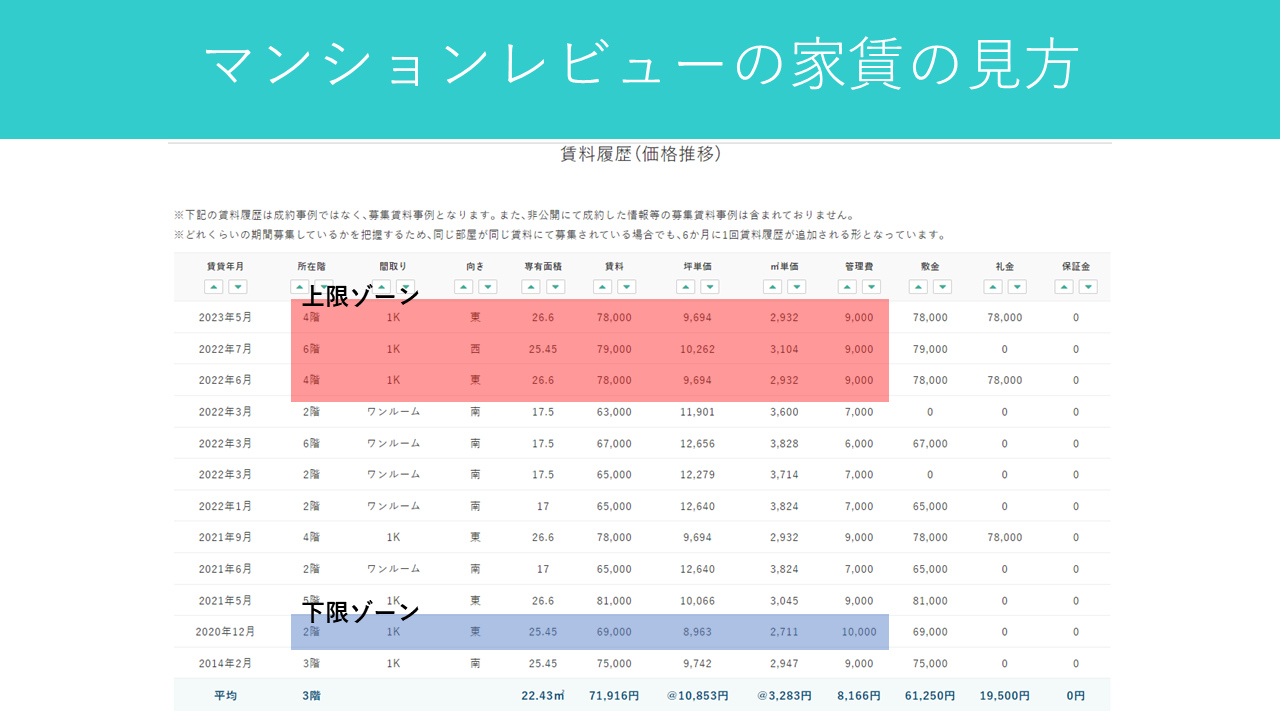Select the 敷金 column header
Screen dimensions: 1280x720
click(x=930, y=267)
